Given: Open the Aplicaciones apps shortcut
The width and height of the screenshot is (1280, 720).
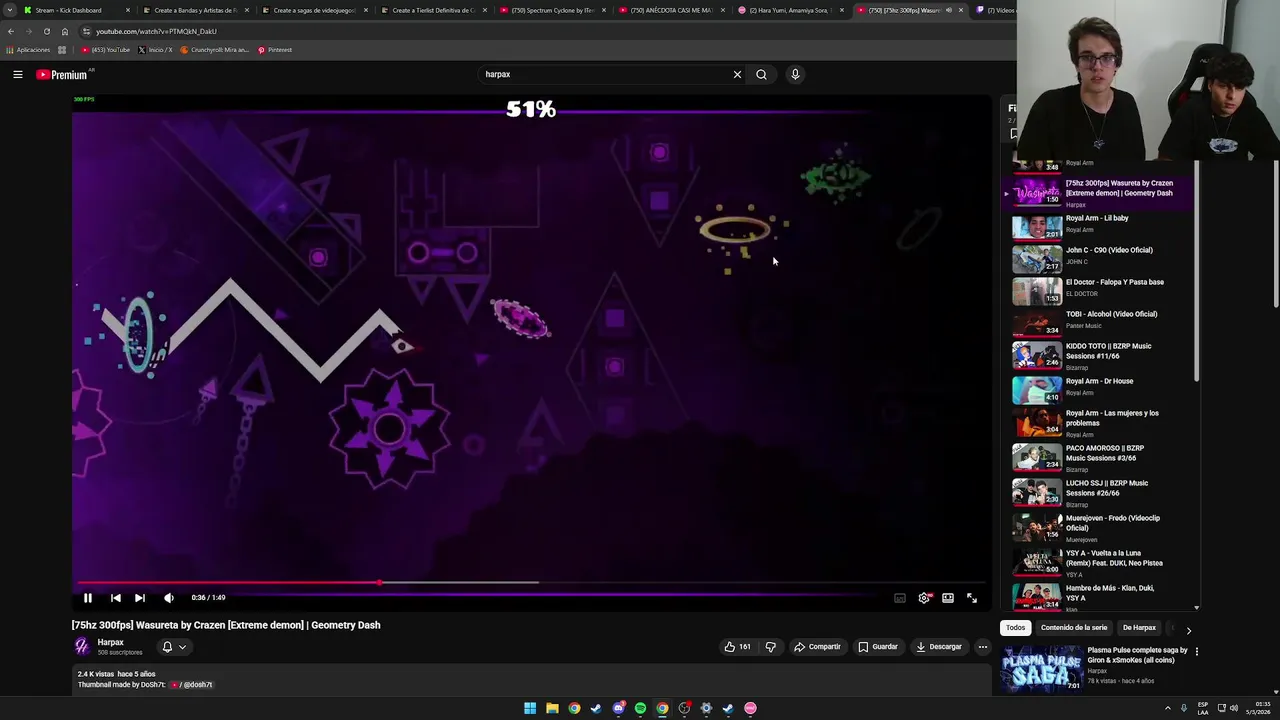Looking at the screenshot, I should 28,50.
